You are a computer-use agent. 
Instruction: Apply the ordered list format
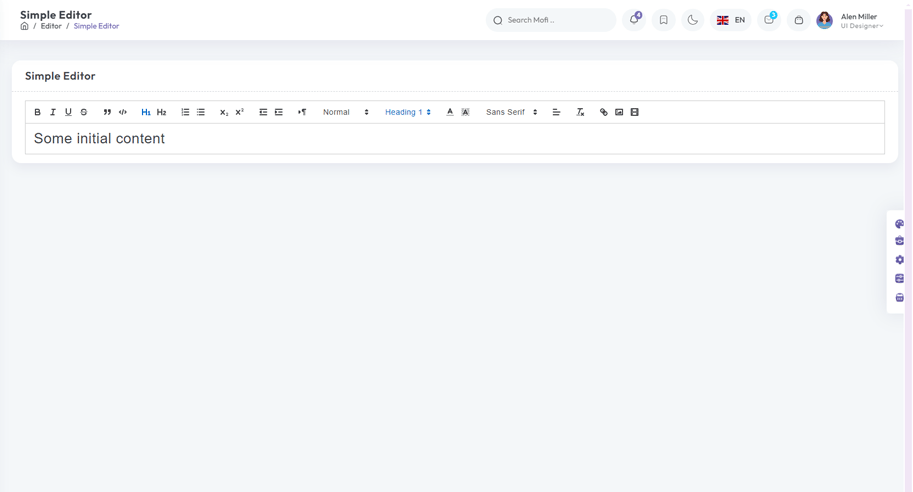click(185, 112)
